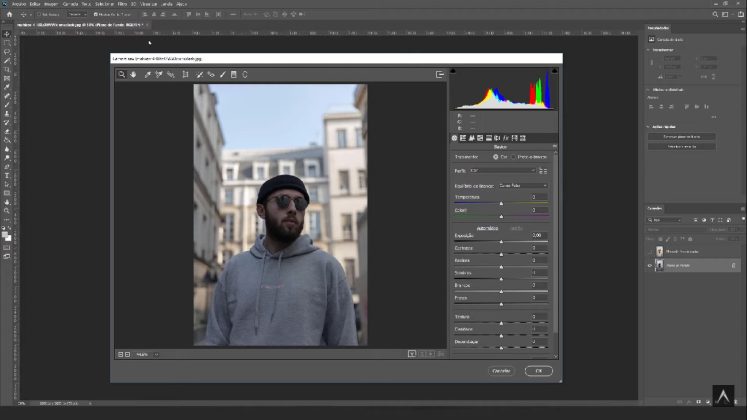747x420 pixels.
Task: Click the first Quick Actions button in Properties
Action: pos(682,137)
